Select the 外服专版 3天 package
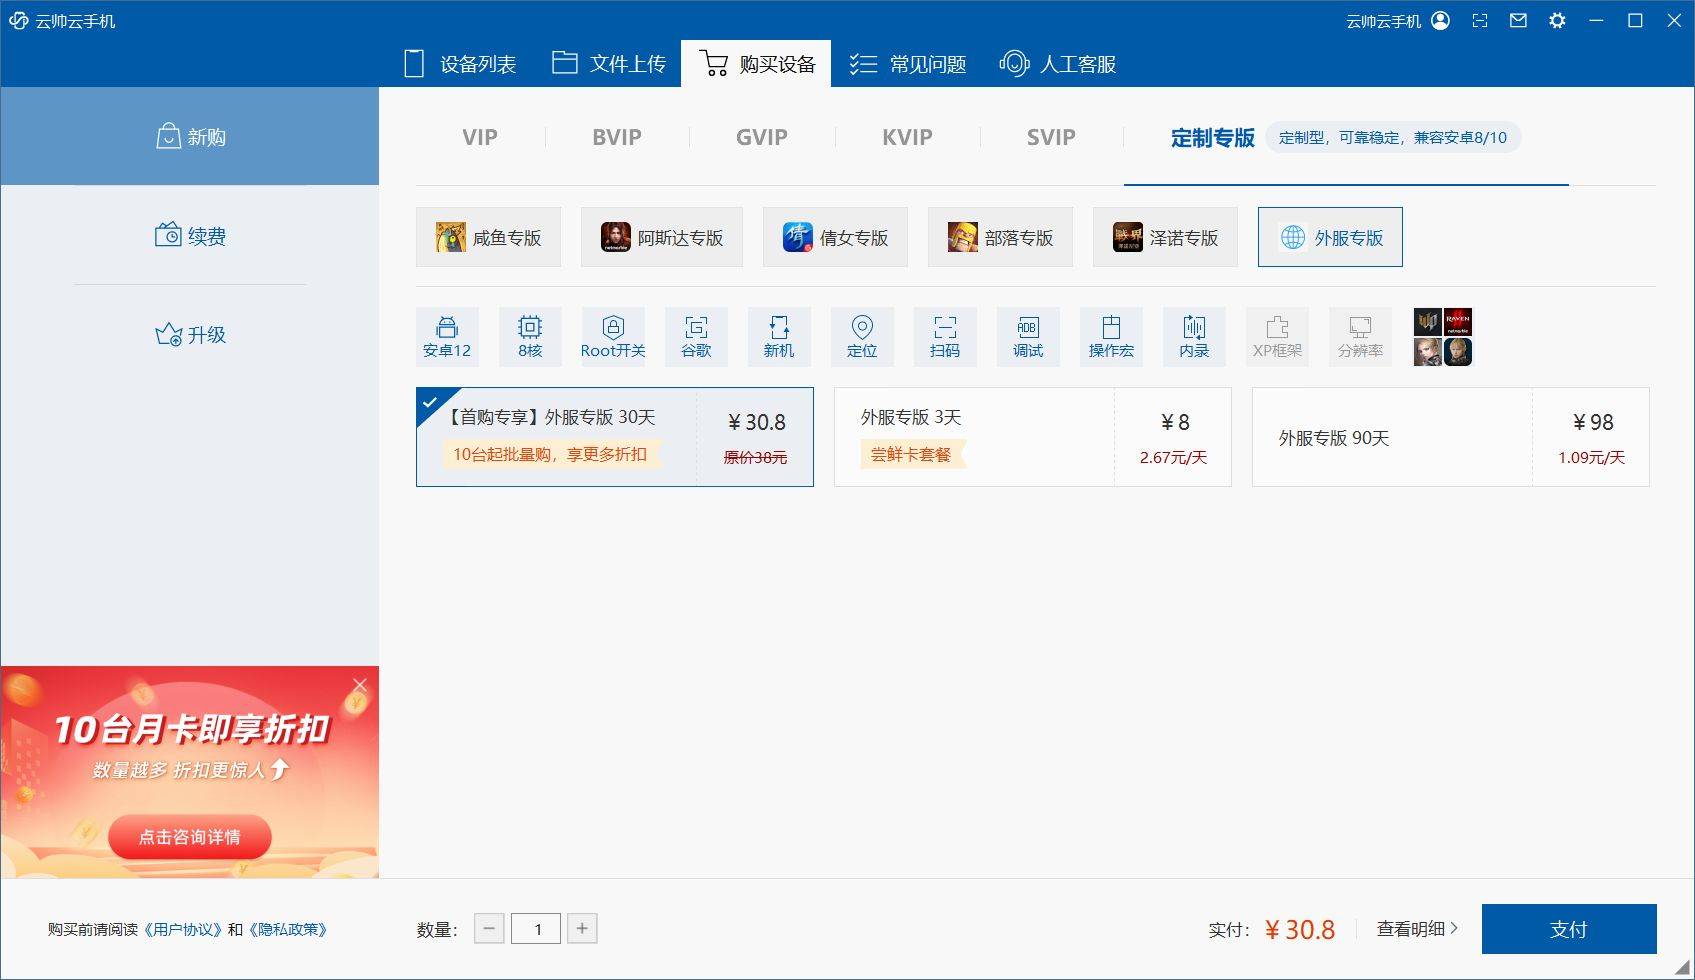The width and height of the screenshot is (1695, 980). click(1032, 437)
